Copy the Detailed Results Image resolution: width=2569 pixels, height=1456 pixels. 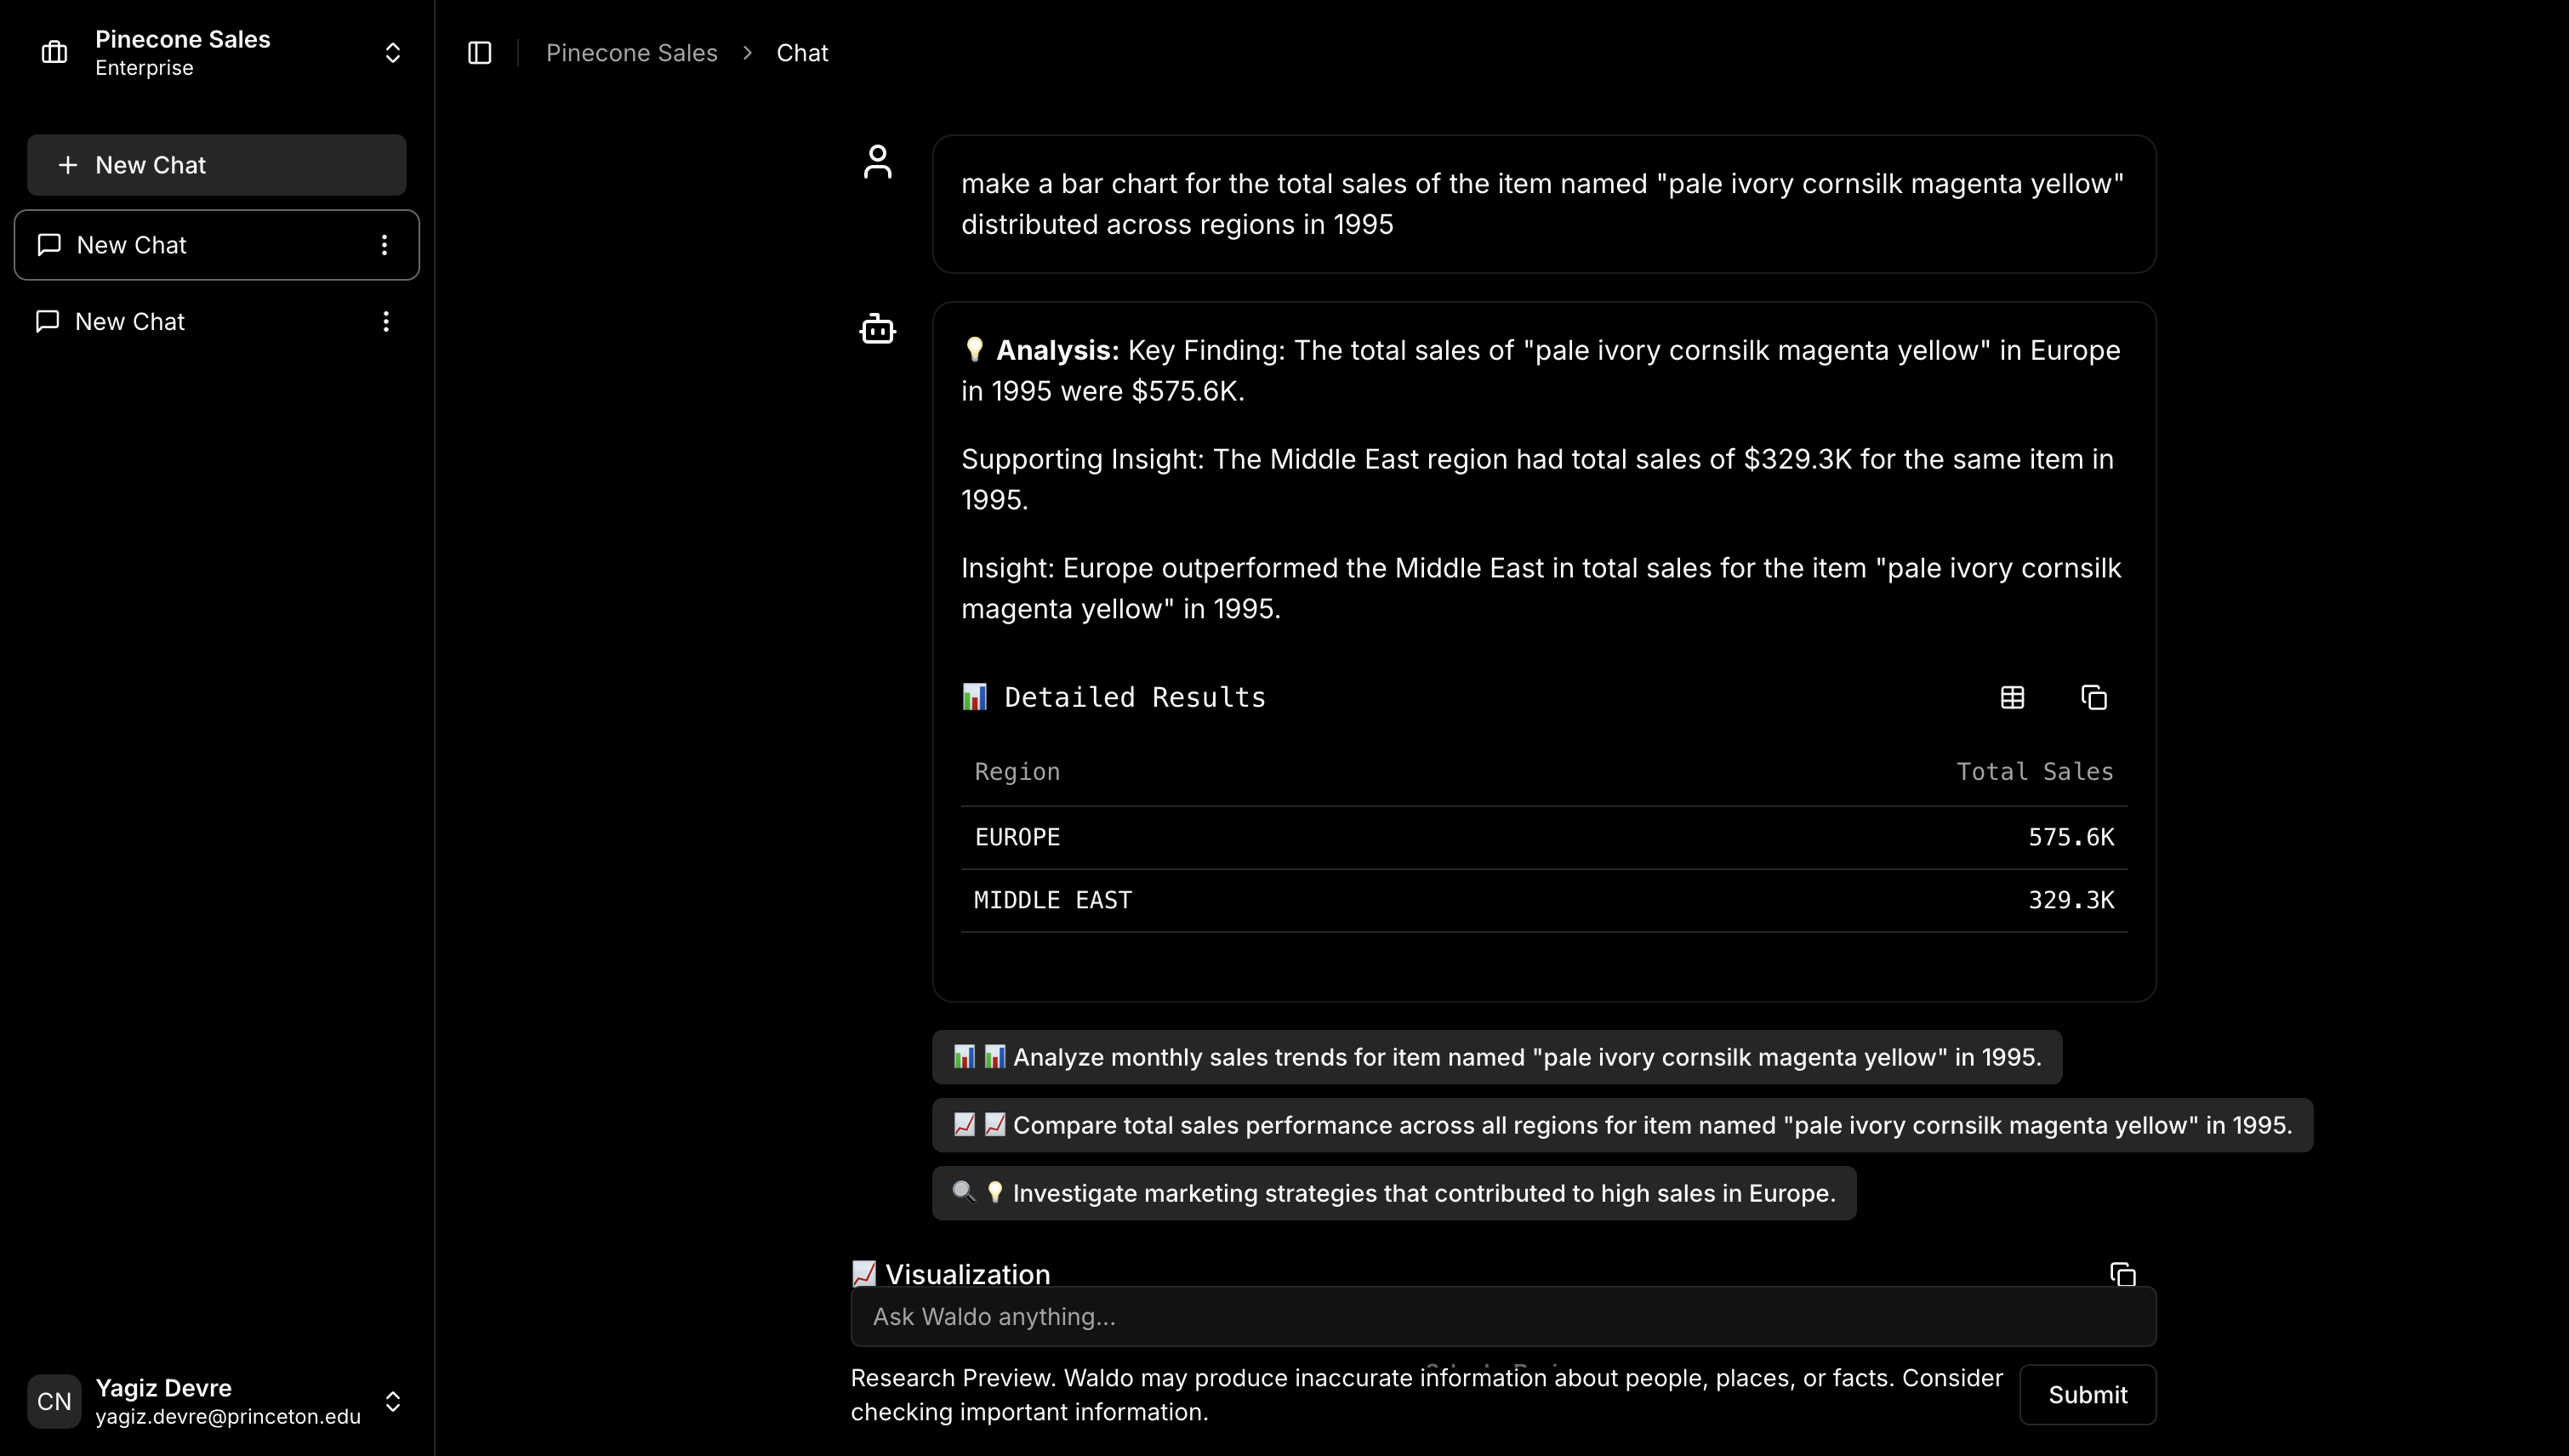2094,697
